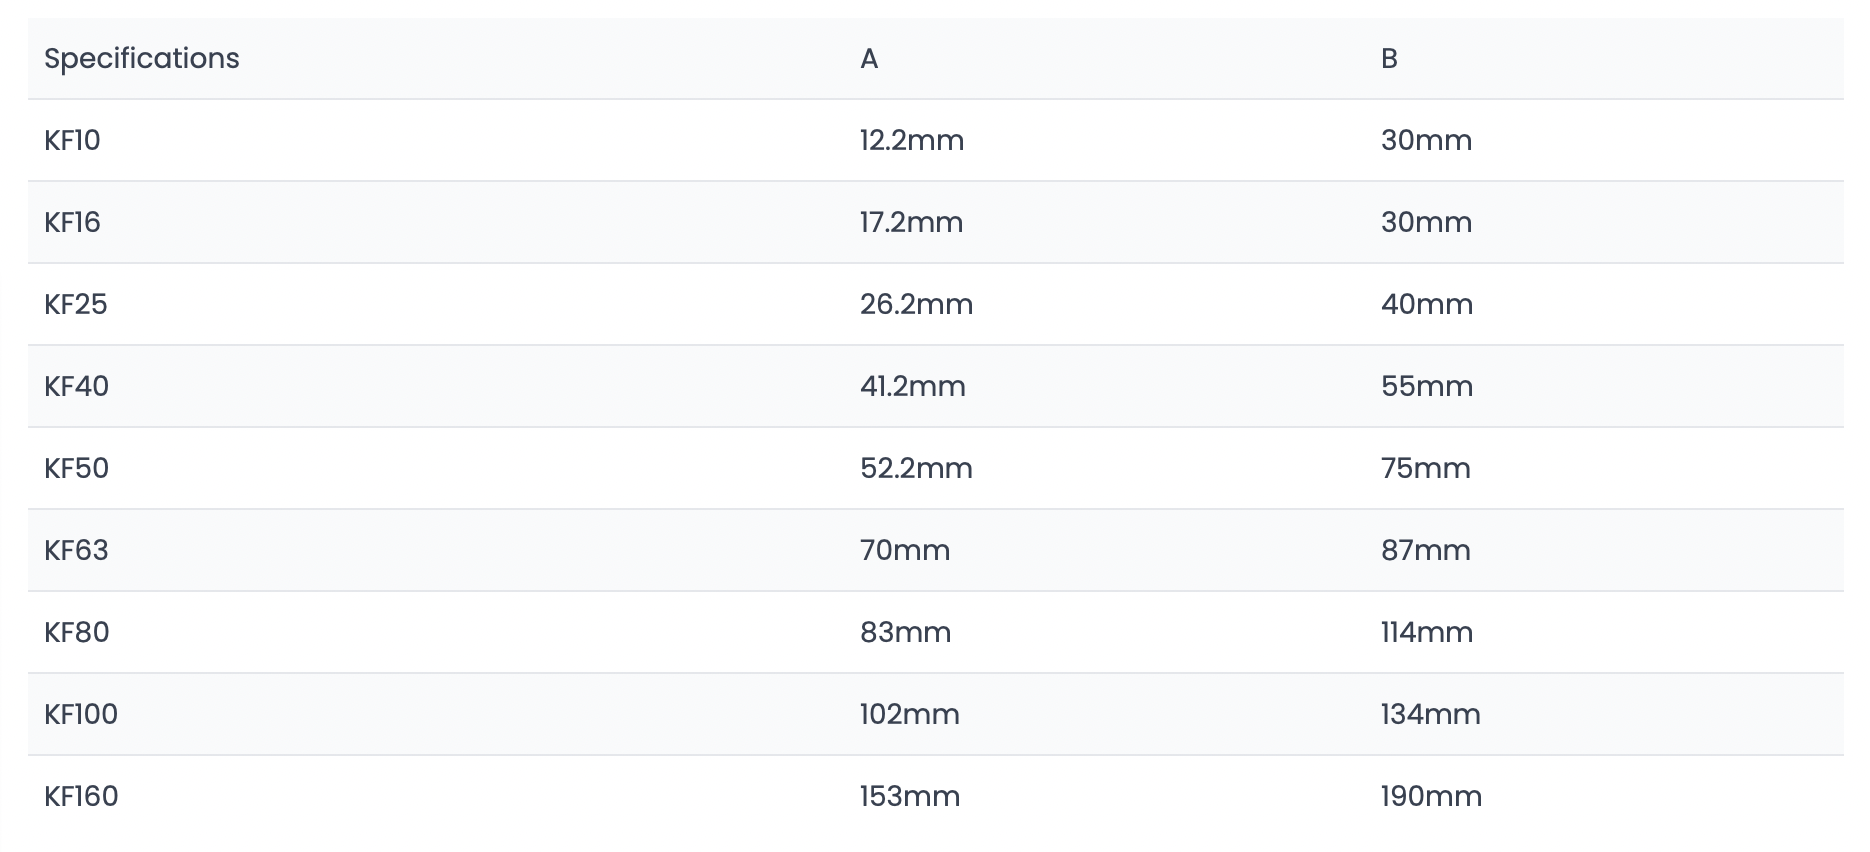
Task: Click the Specifications column header
Action: (142, 59)
